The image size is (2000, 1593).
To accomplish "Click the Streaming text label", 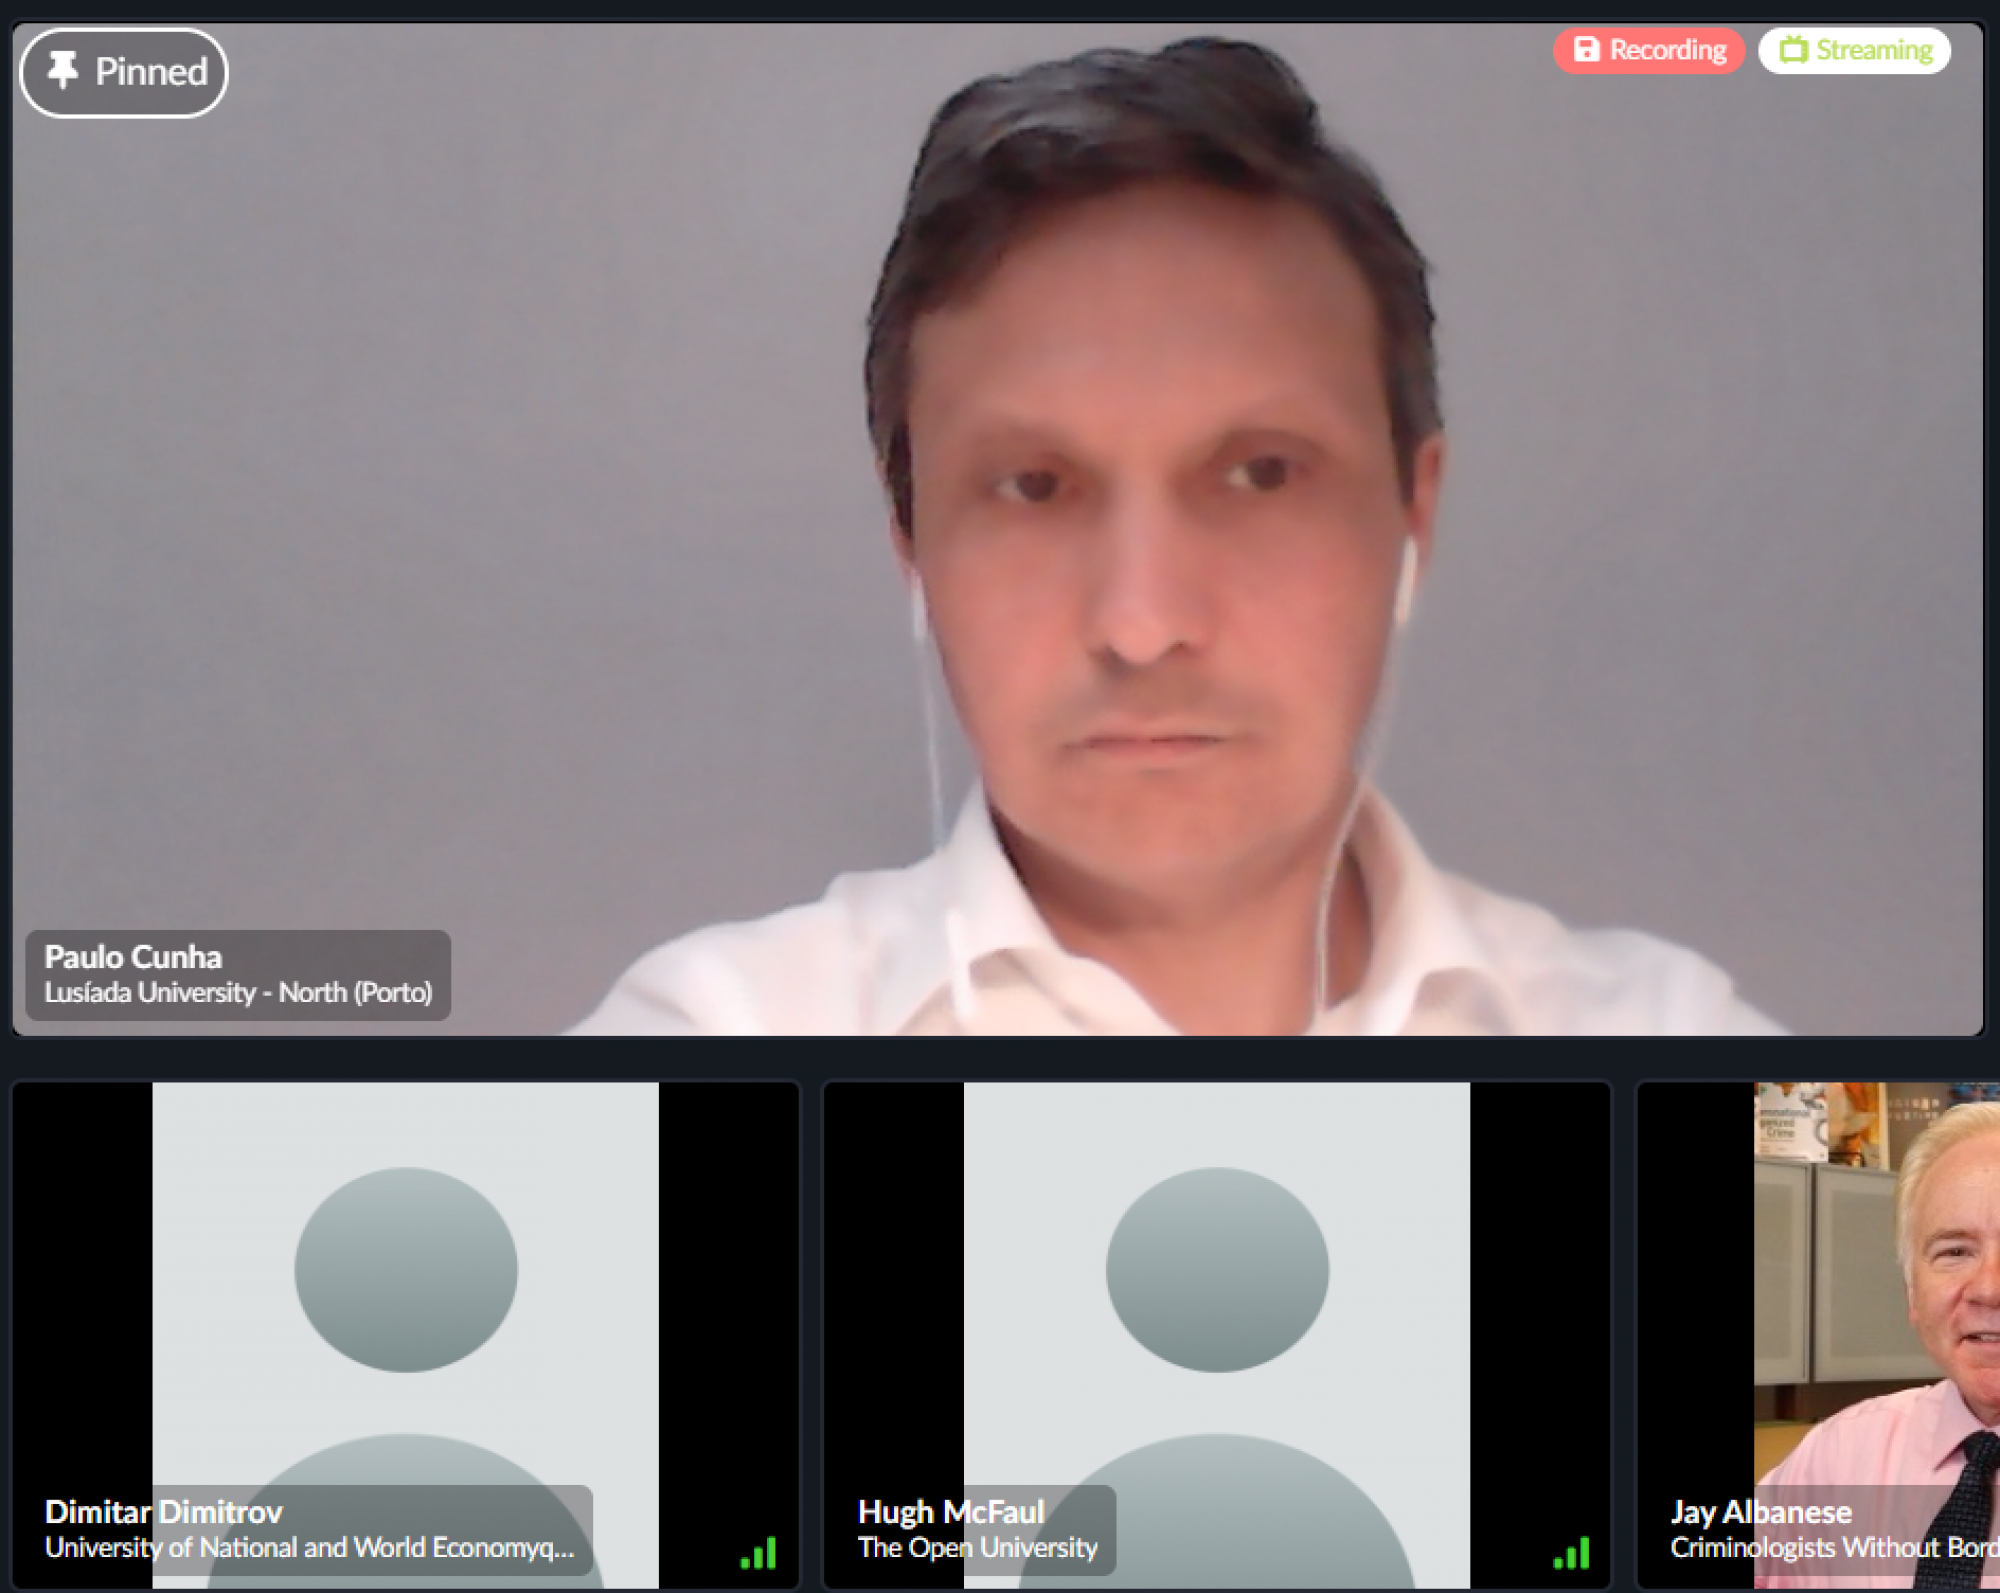I will pos(1873,50).
